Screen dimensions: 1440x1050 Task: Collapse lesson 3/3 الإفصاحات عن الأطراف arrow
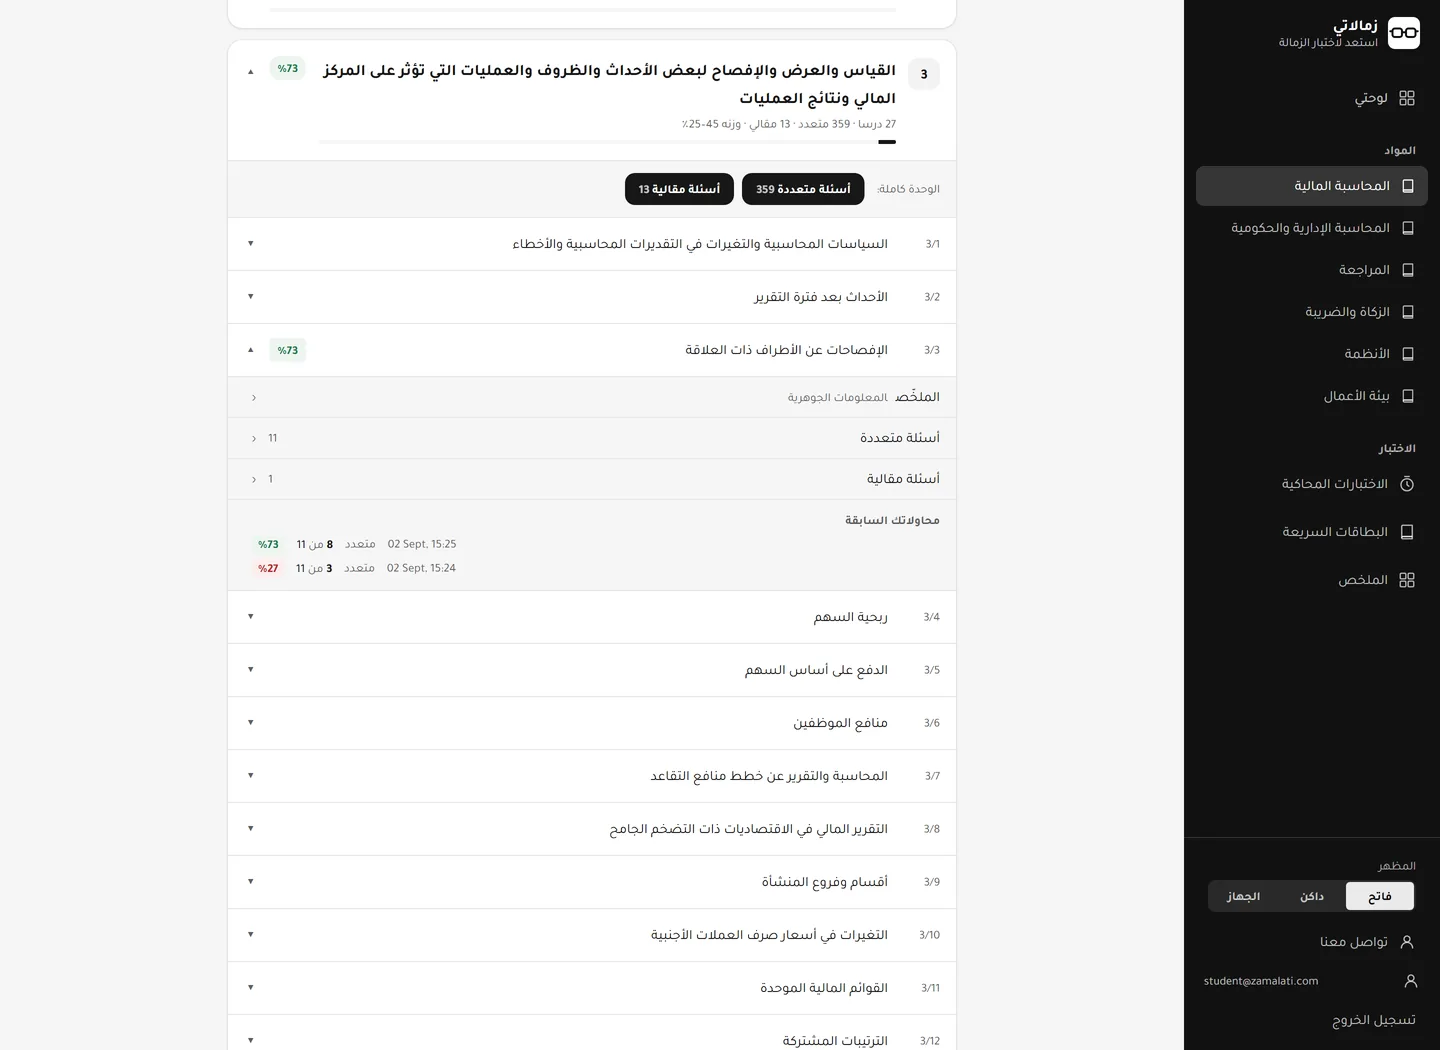[251, 350]
